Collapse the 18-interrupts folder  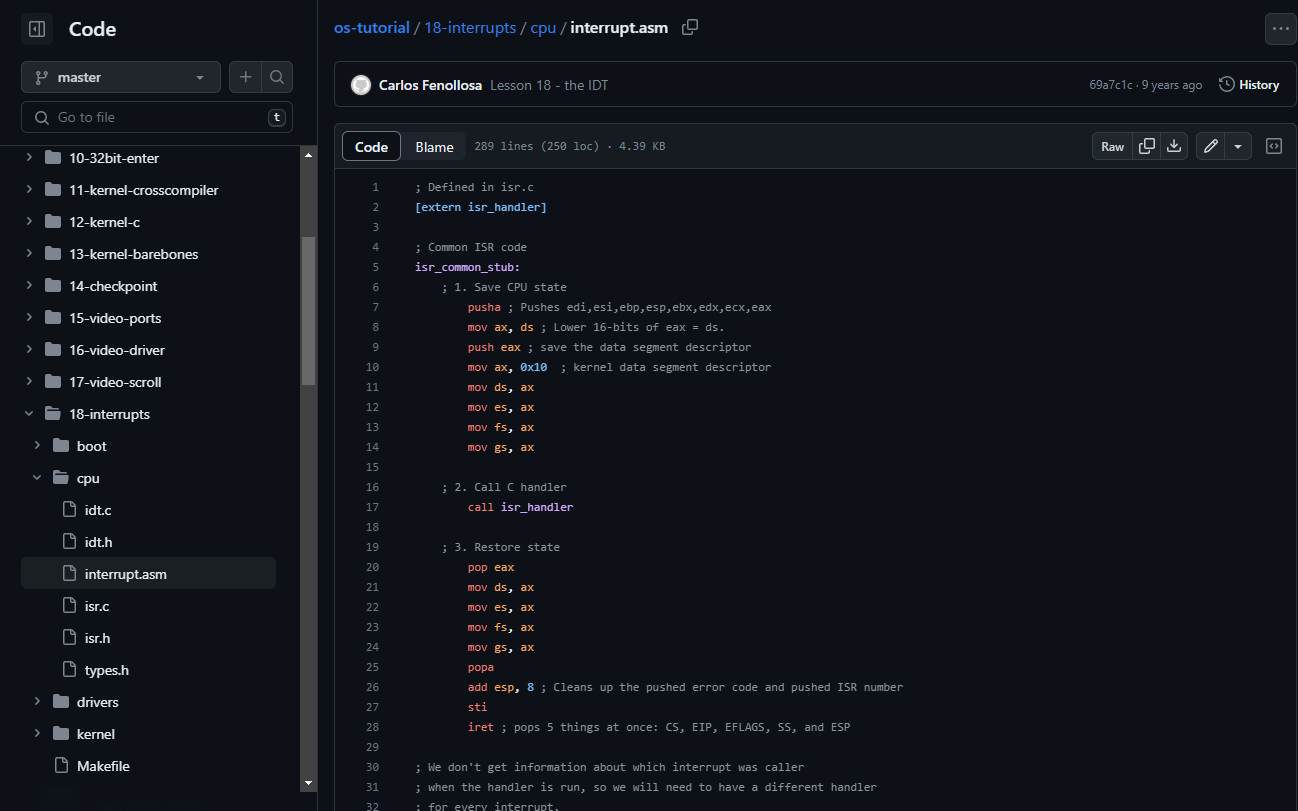coord(29,414)
